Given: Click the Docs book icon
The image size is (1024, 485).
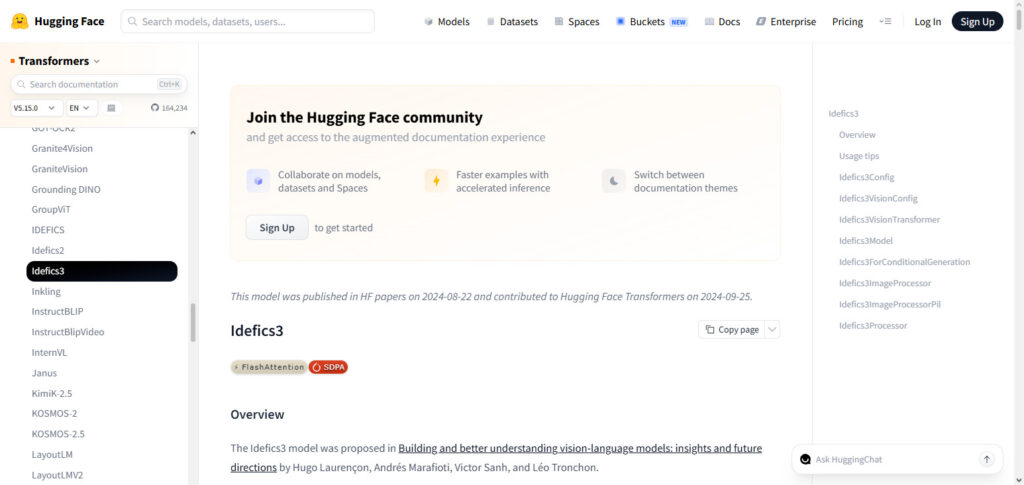Looking at the screenshot, I should coord(709,22).
